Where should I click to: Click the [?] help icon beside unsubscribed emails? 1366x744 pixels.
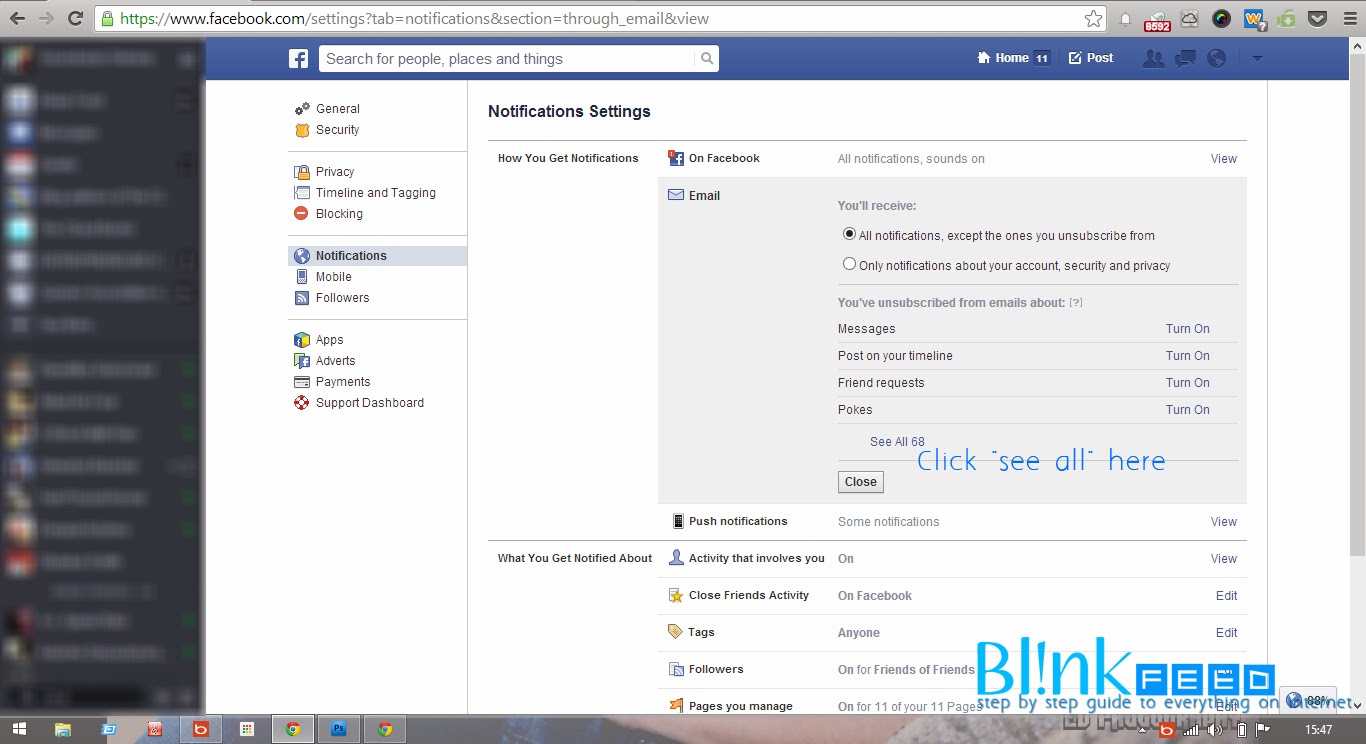1076,303
